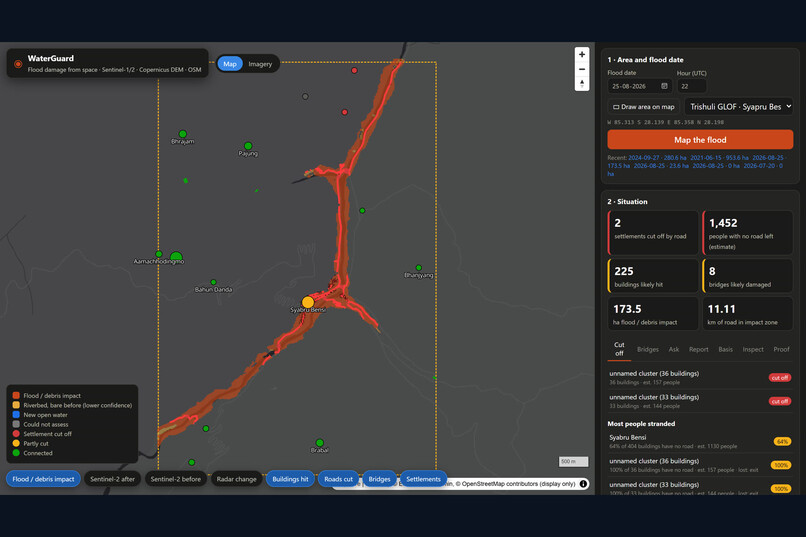Switch to the Proof tab
This screenshot has width=806, height=537.
click(x=781, y=349)
